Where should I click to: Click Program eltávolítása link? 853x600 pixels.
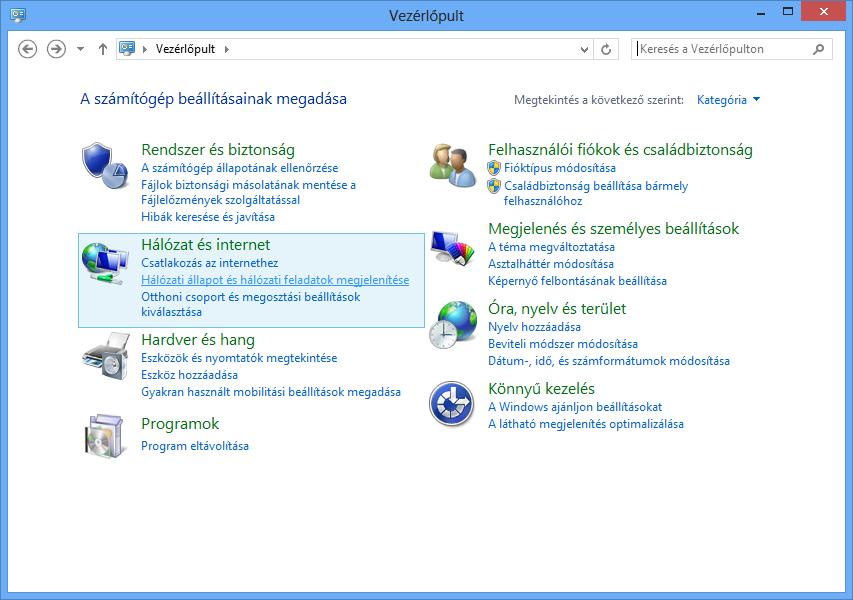tap(195, 446)
